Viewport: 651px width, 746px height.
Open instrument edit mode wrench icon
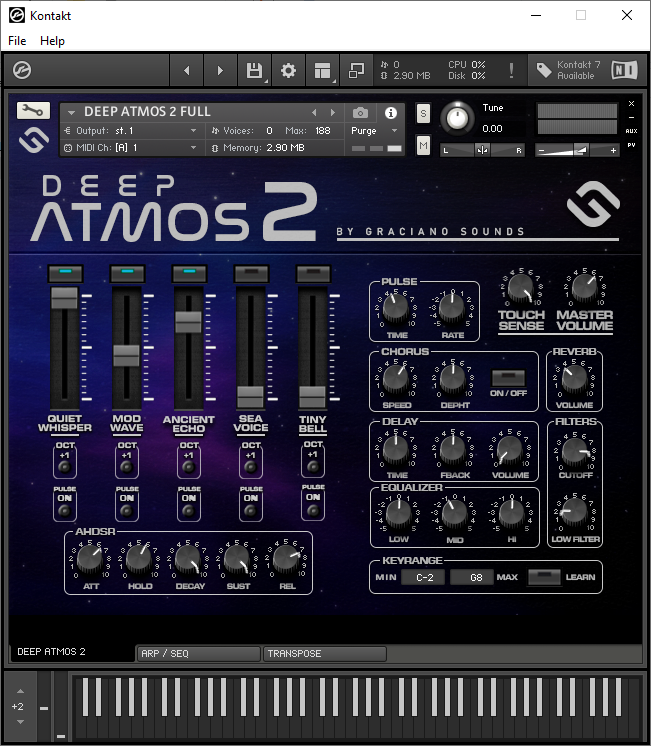[33, 111]
